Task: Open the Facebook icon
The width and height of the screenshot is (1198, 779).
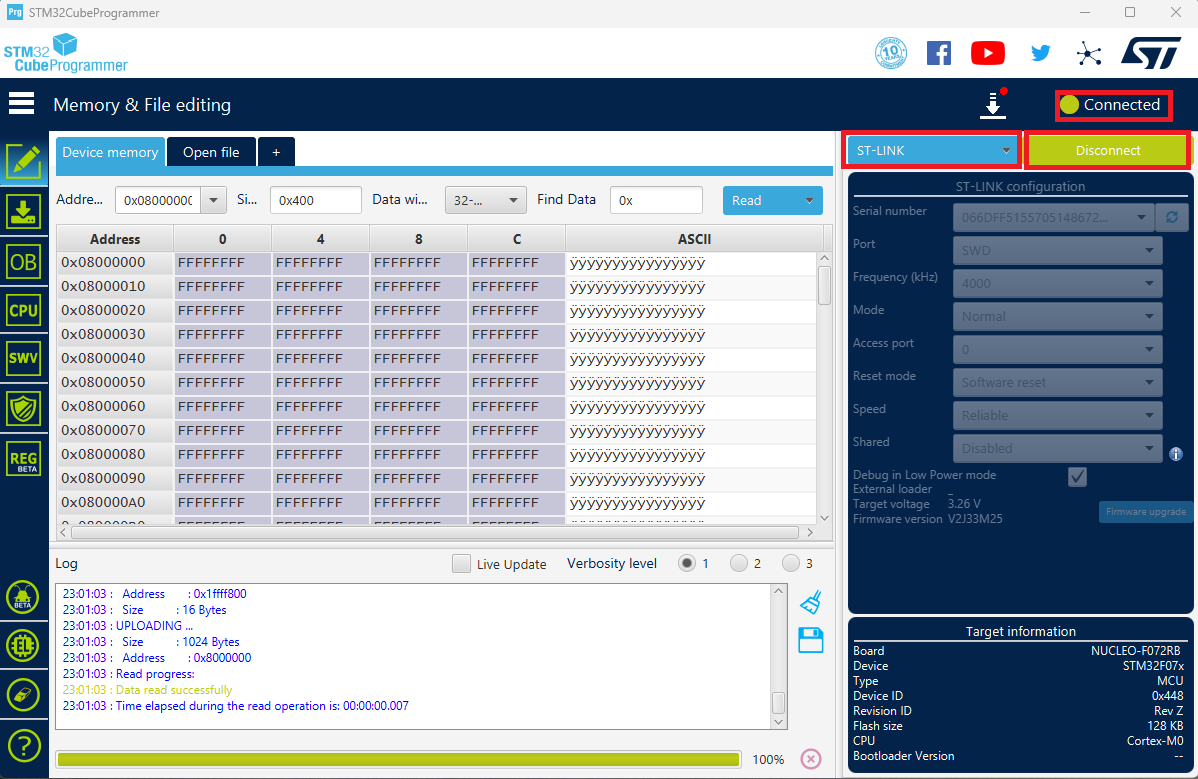Action: [938, 53]
